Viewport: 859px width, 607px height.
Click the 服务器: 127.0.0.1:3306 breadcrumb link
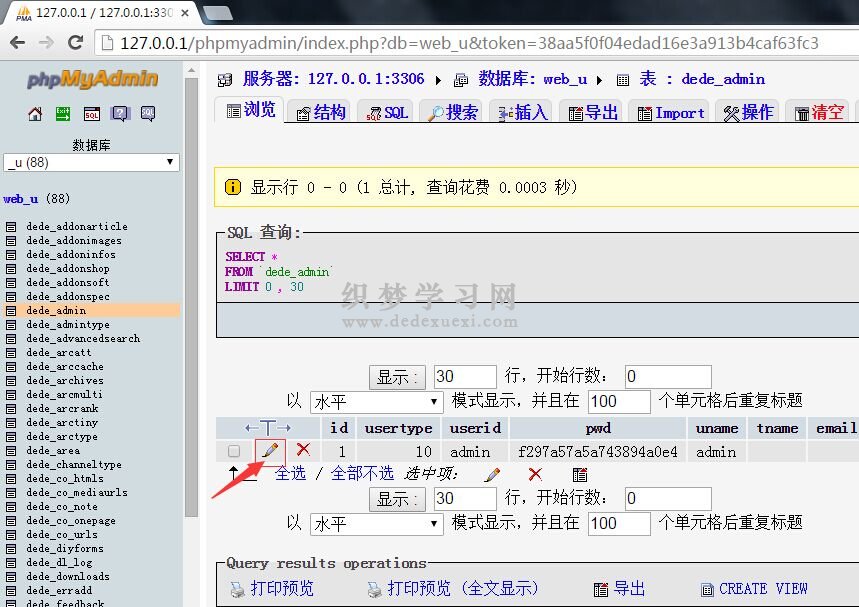click(x=334, y=79)
